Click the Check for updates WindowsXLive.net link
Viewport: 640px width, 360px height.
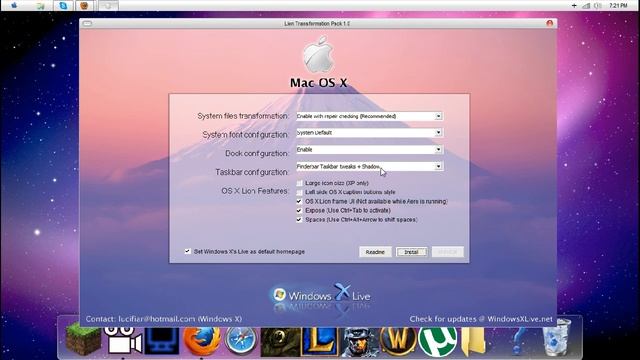coord(481,319)
